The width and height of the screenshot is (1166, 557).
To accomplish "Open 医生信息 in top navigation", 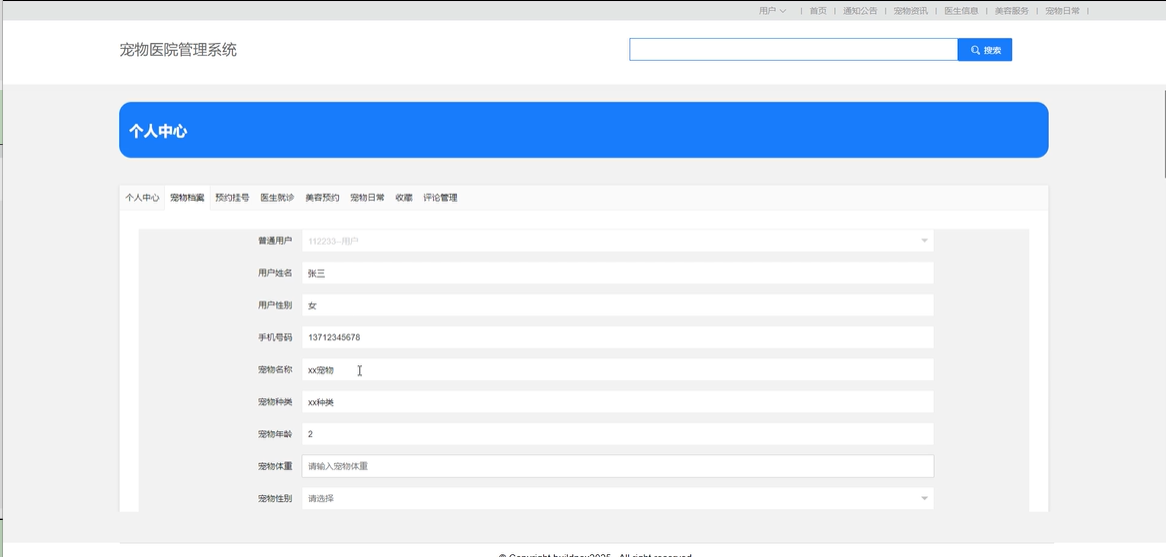I will (961, 11).
